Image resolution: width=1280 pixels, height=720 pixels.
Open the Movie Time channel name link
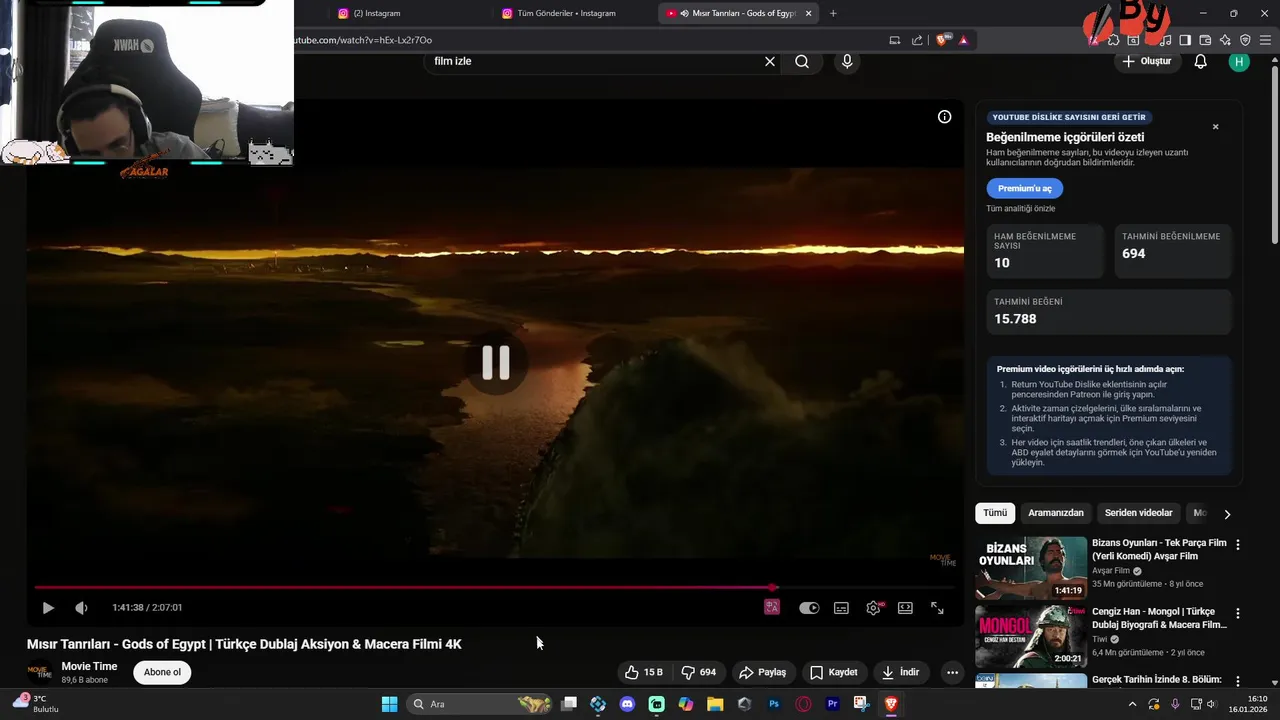tap(89, 666)
